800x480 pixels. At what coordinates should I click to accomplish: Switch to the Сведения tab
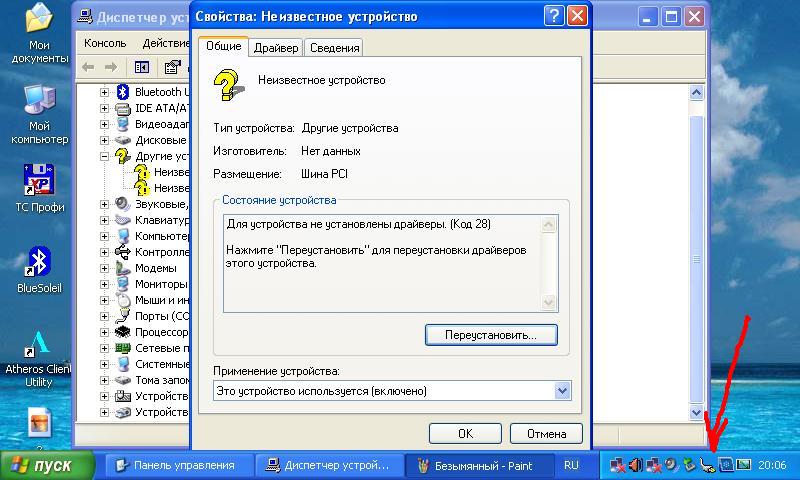[x=333, y=48]
